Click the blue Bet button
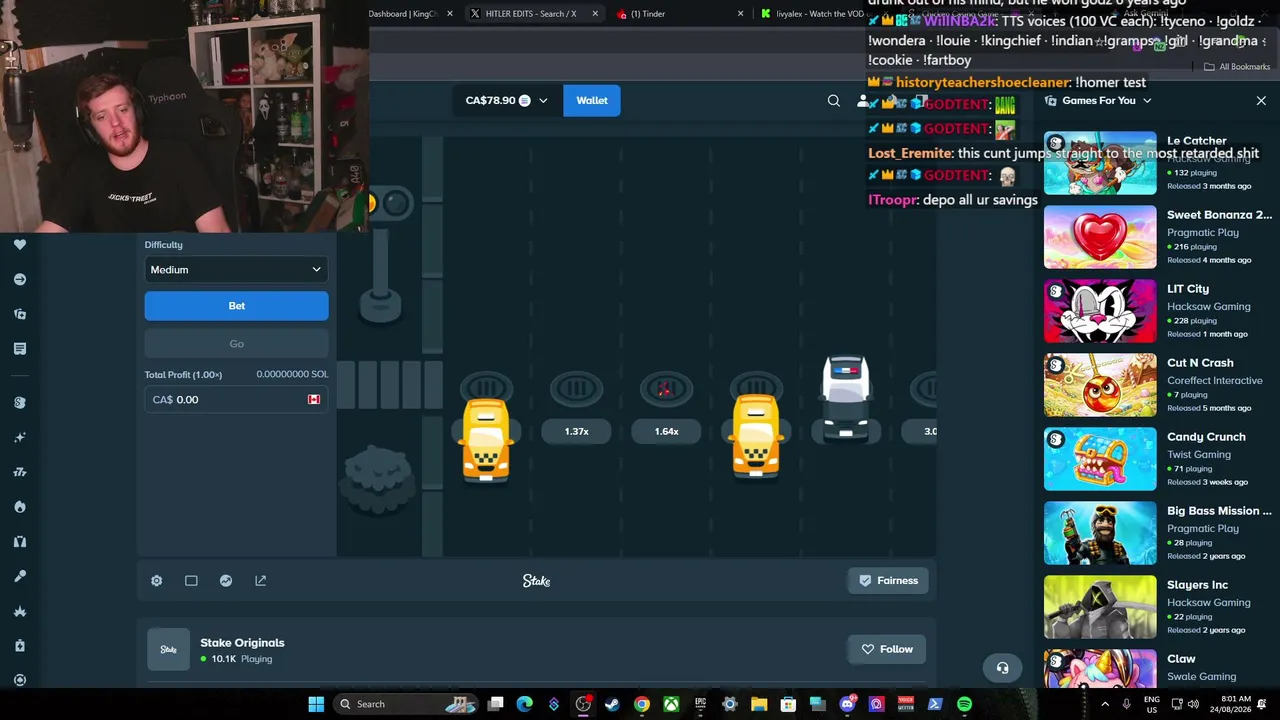1280x720 pixels. click(x=236, y=306)
